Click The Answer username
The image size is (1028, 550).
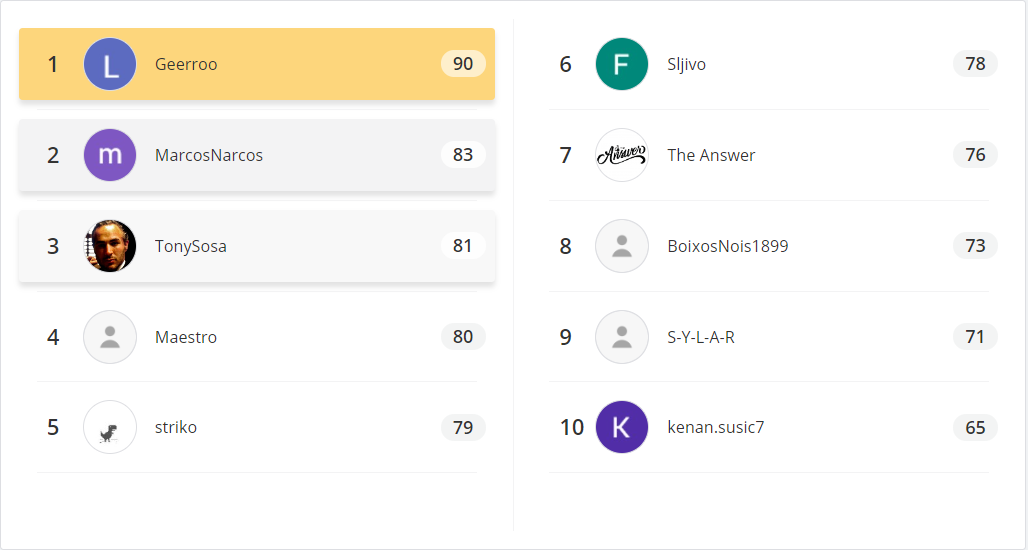click(x=711, y=155)
